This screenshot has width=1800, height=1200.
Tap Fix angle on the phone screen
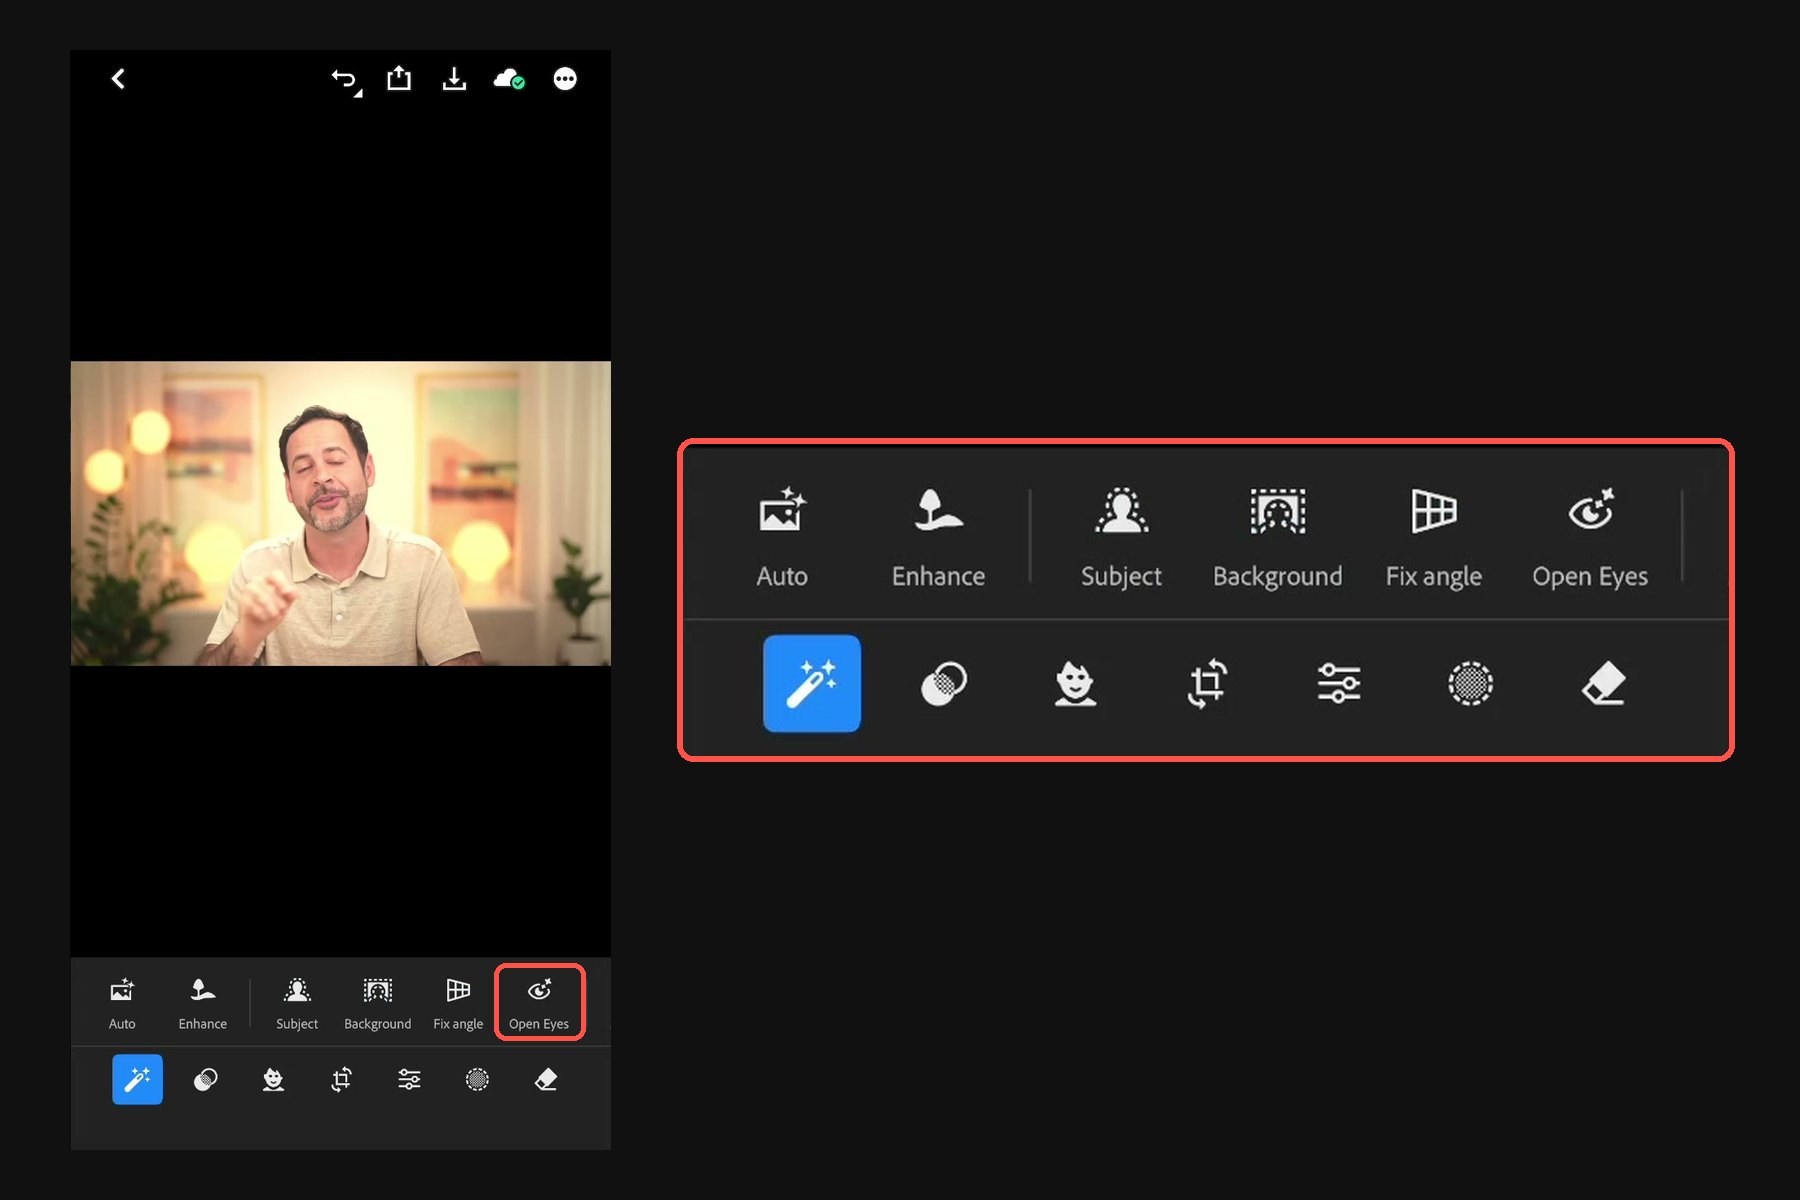pos(458,1004)
